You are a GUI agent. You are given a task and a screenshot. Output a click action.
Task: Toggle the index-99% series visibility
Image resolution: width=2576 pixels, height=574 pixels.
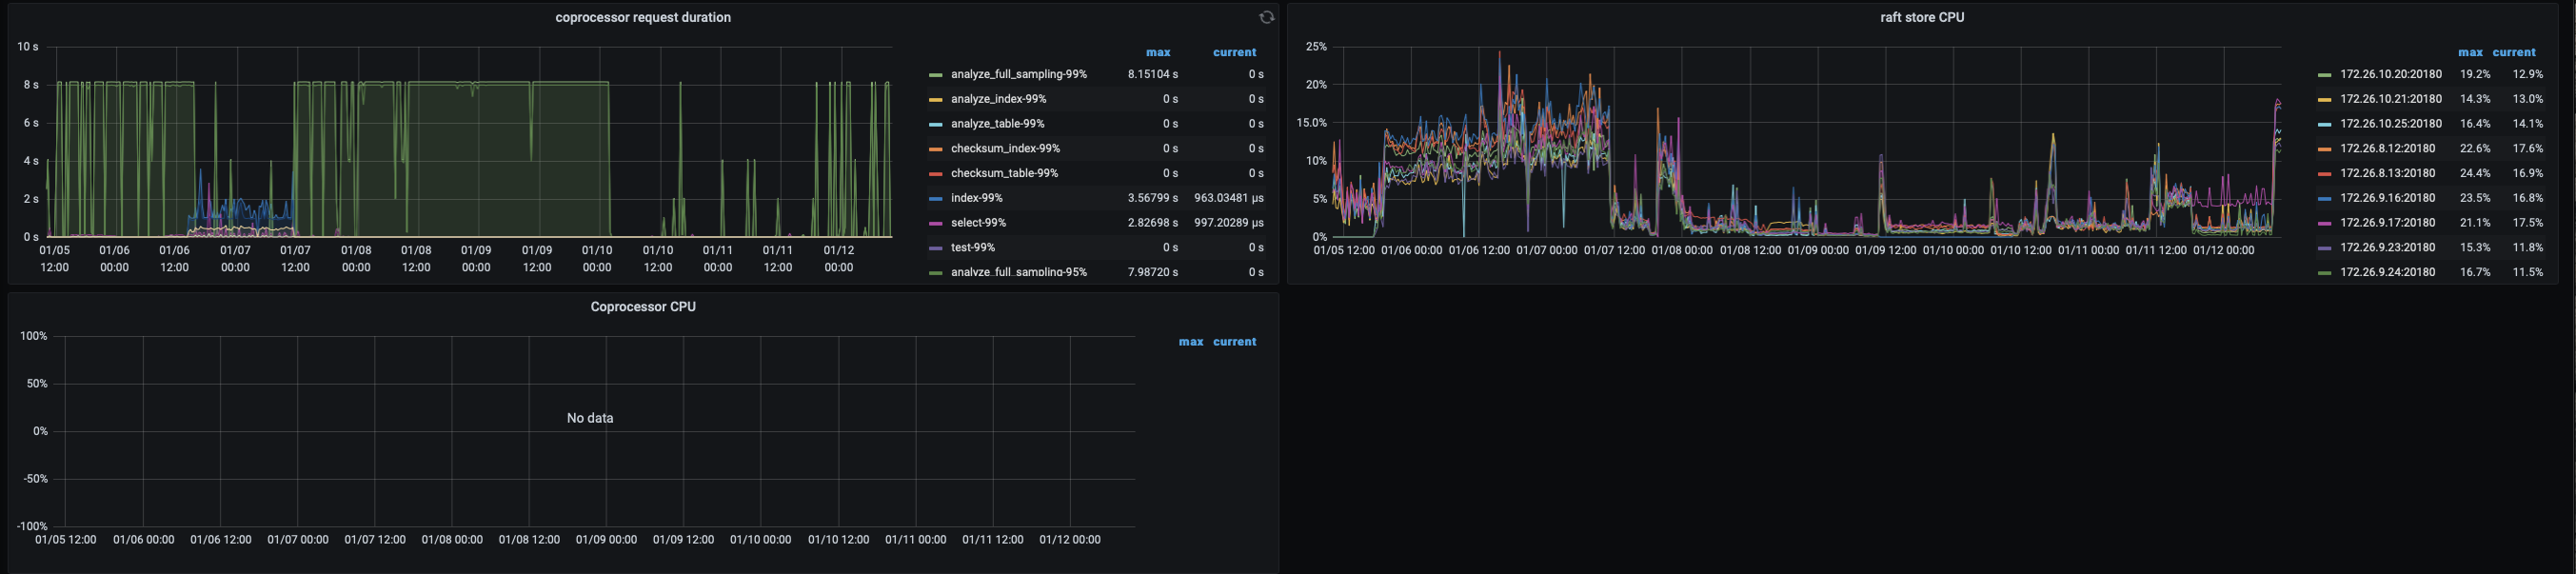(x=976, y=198)
